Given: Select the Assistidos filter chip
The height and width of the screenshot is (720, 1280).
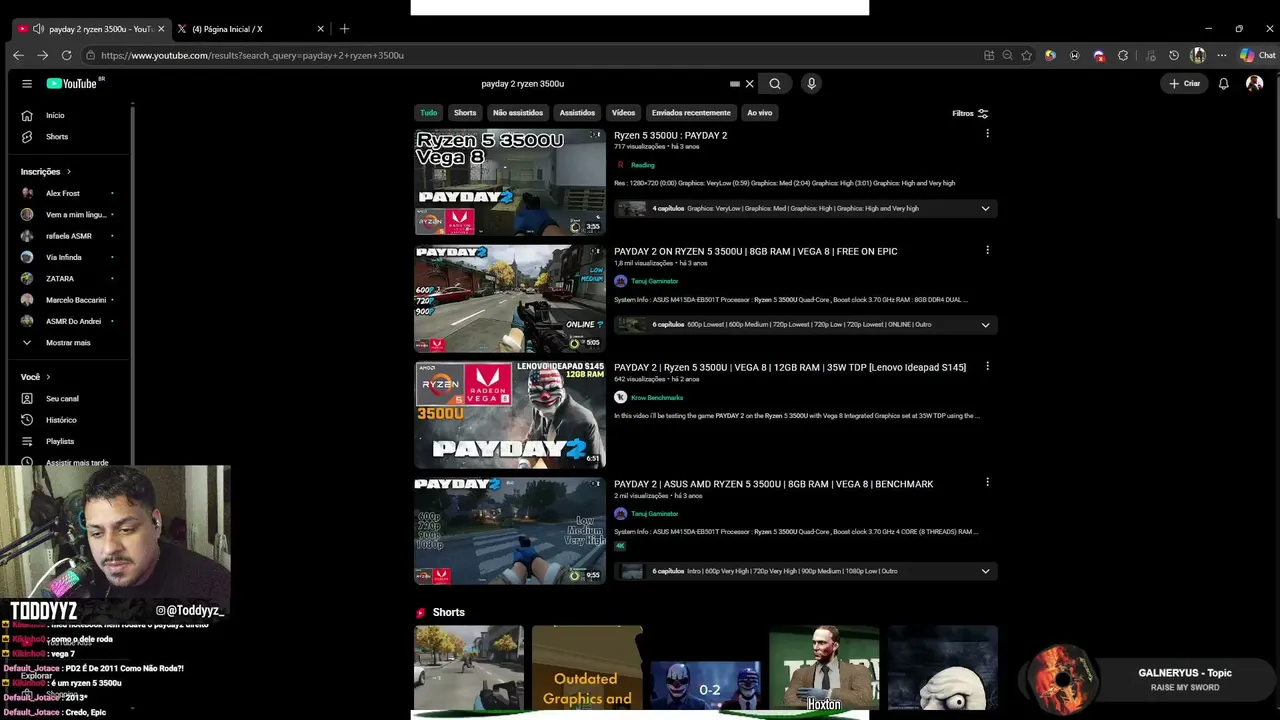Looking at the screenshot, I should click(x=577, y=113).
